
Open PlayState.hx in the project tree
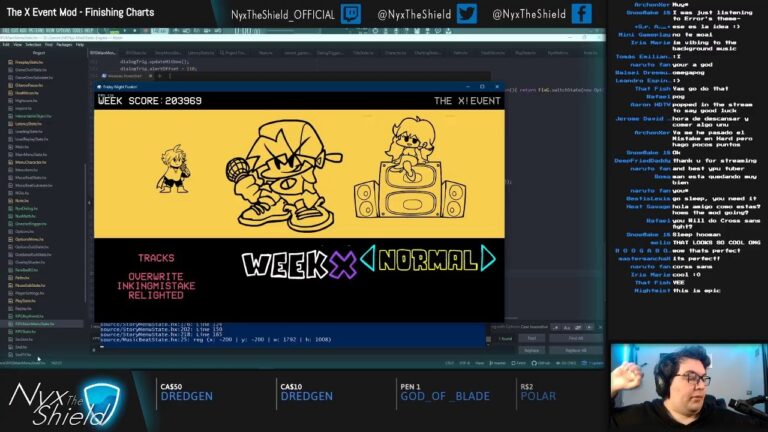pyautogui.click(x=25, y=300)
